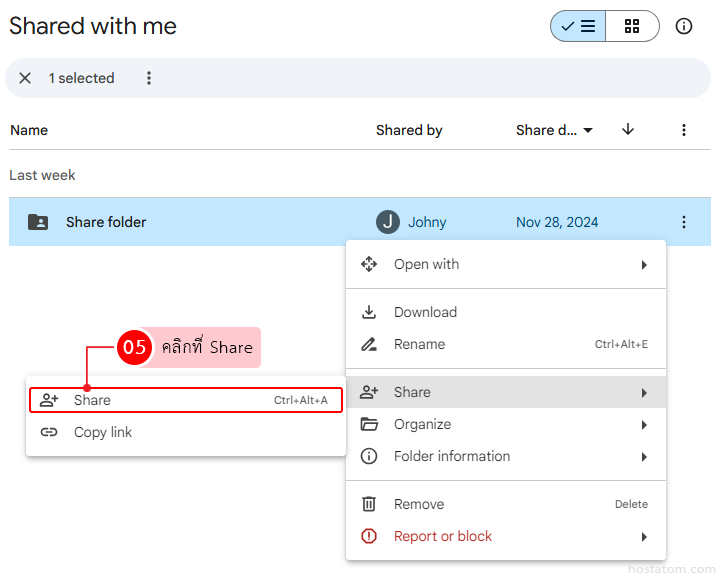The width and height of the screenshot is (720, 577).
Task: Select Copy link in the submenu
Action: click(x=102, y=432)
